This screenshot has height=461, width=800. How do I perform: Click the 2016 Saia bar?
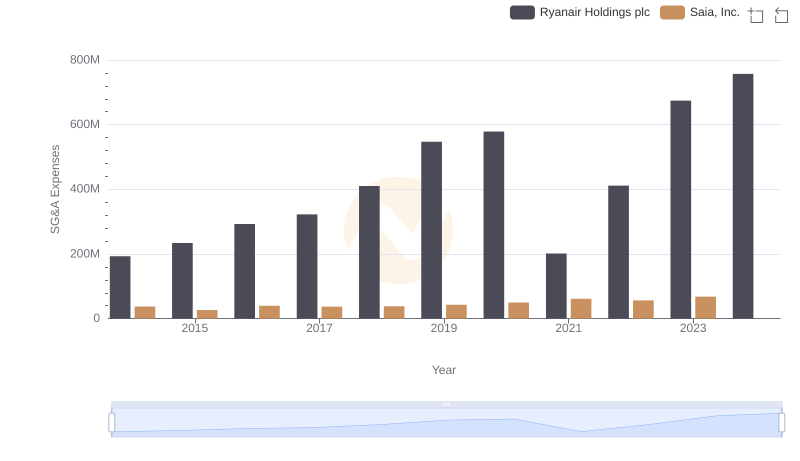[269, 312]
